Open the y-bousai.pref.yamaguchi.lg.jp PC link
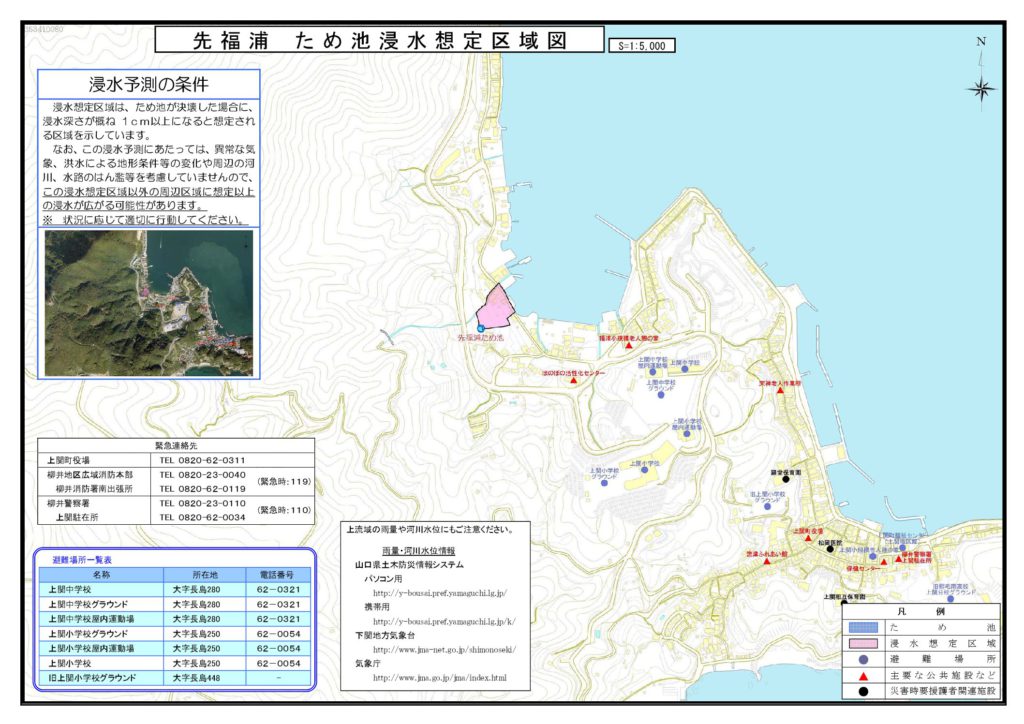Image resolution: width=1024 pixels, height=724 pixels. pos(440,593)
